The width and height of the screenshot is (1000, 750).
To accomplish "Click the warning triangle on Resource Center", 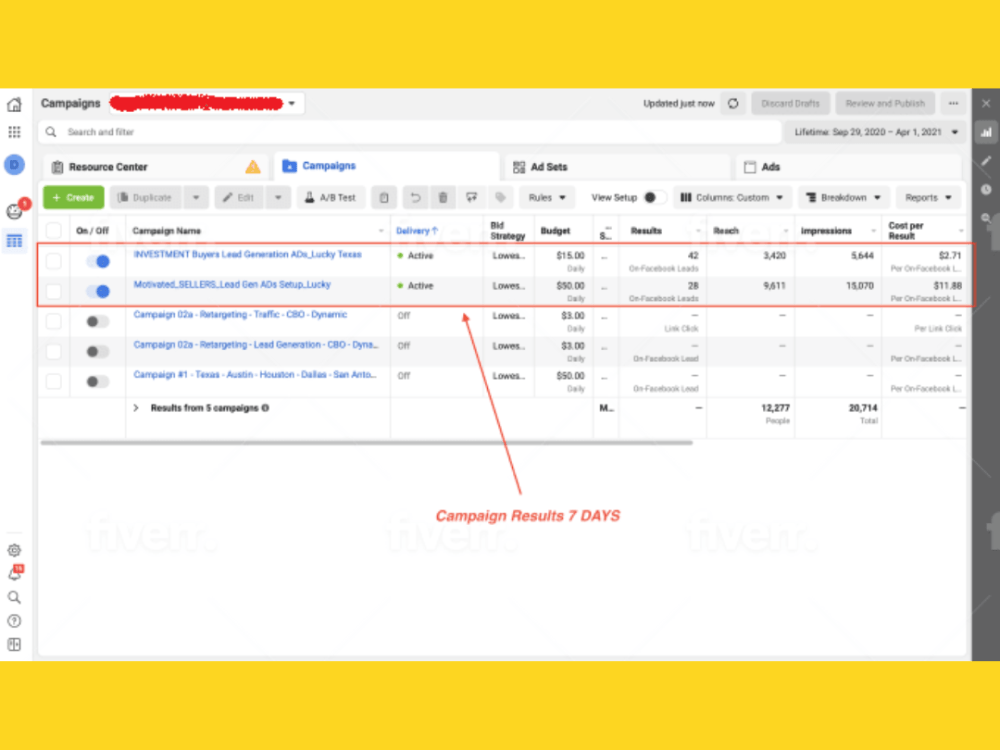I will click(253, 167).
